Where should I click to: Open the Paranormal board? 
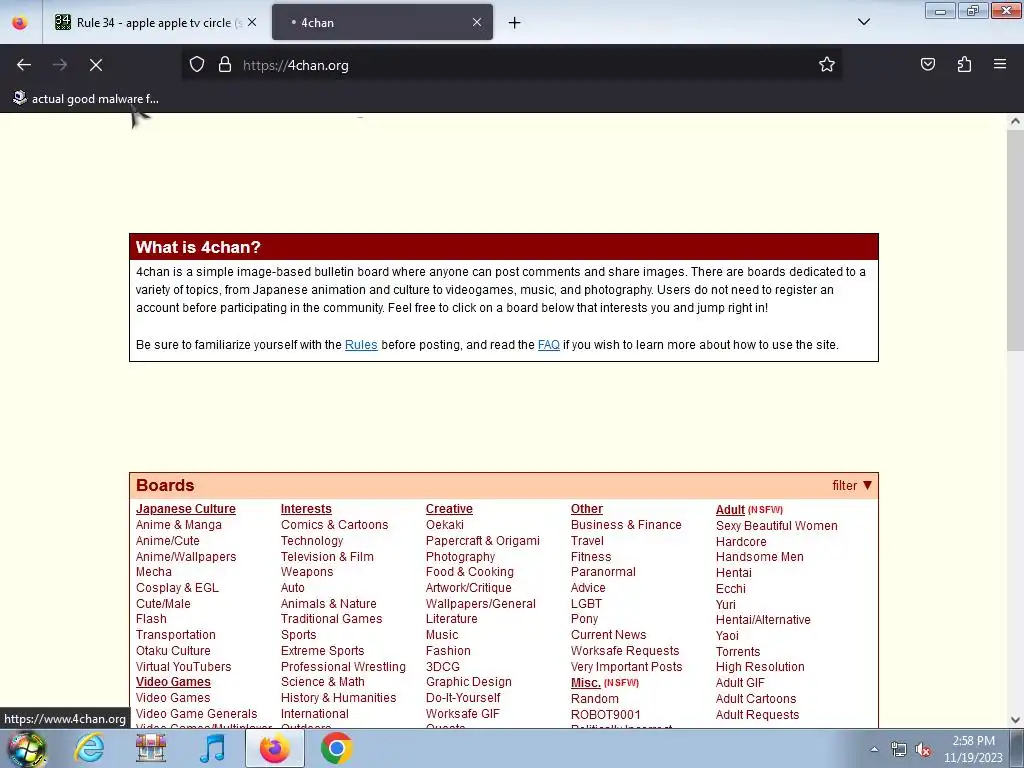tap(603, 572)
